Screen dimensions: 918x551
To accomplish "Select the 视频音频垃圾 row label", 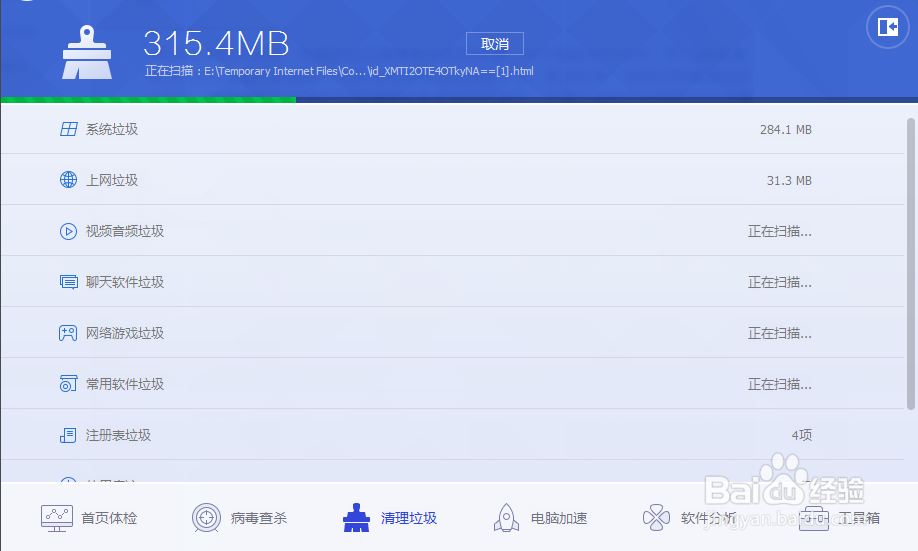I will 125,231.
